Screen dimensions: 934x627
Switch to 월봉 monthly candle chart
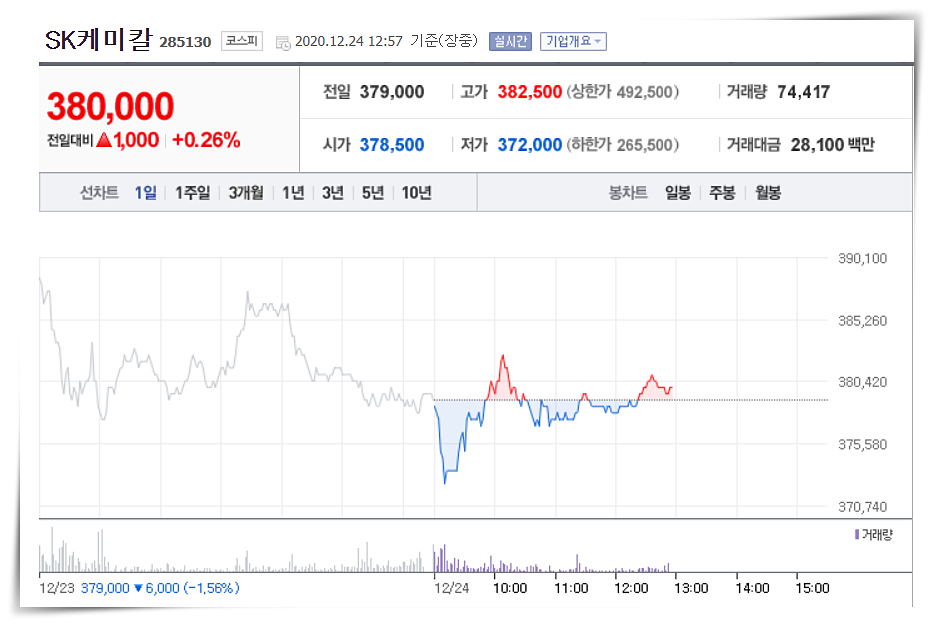point(768,192)
